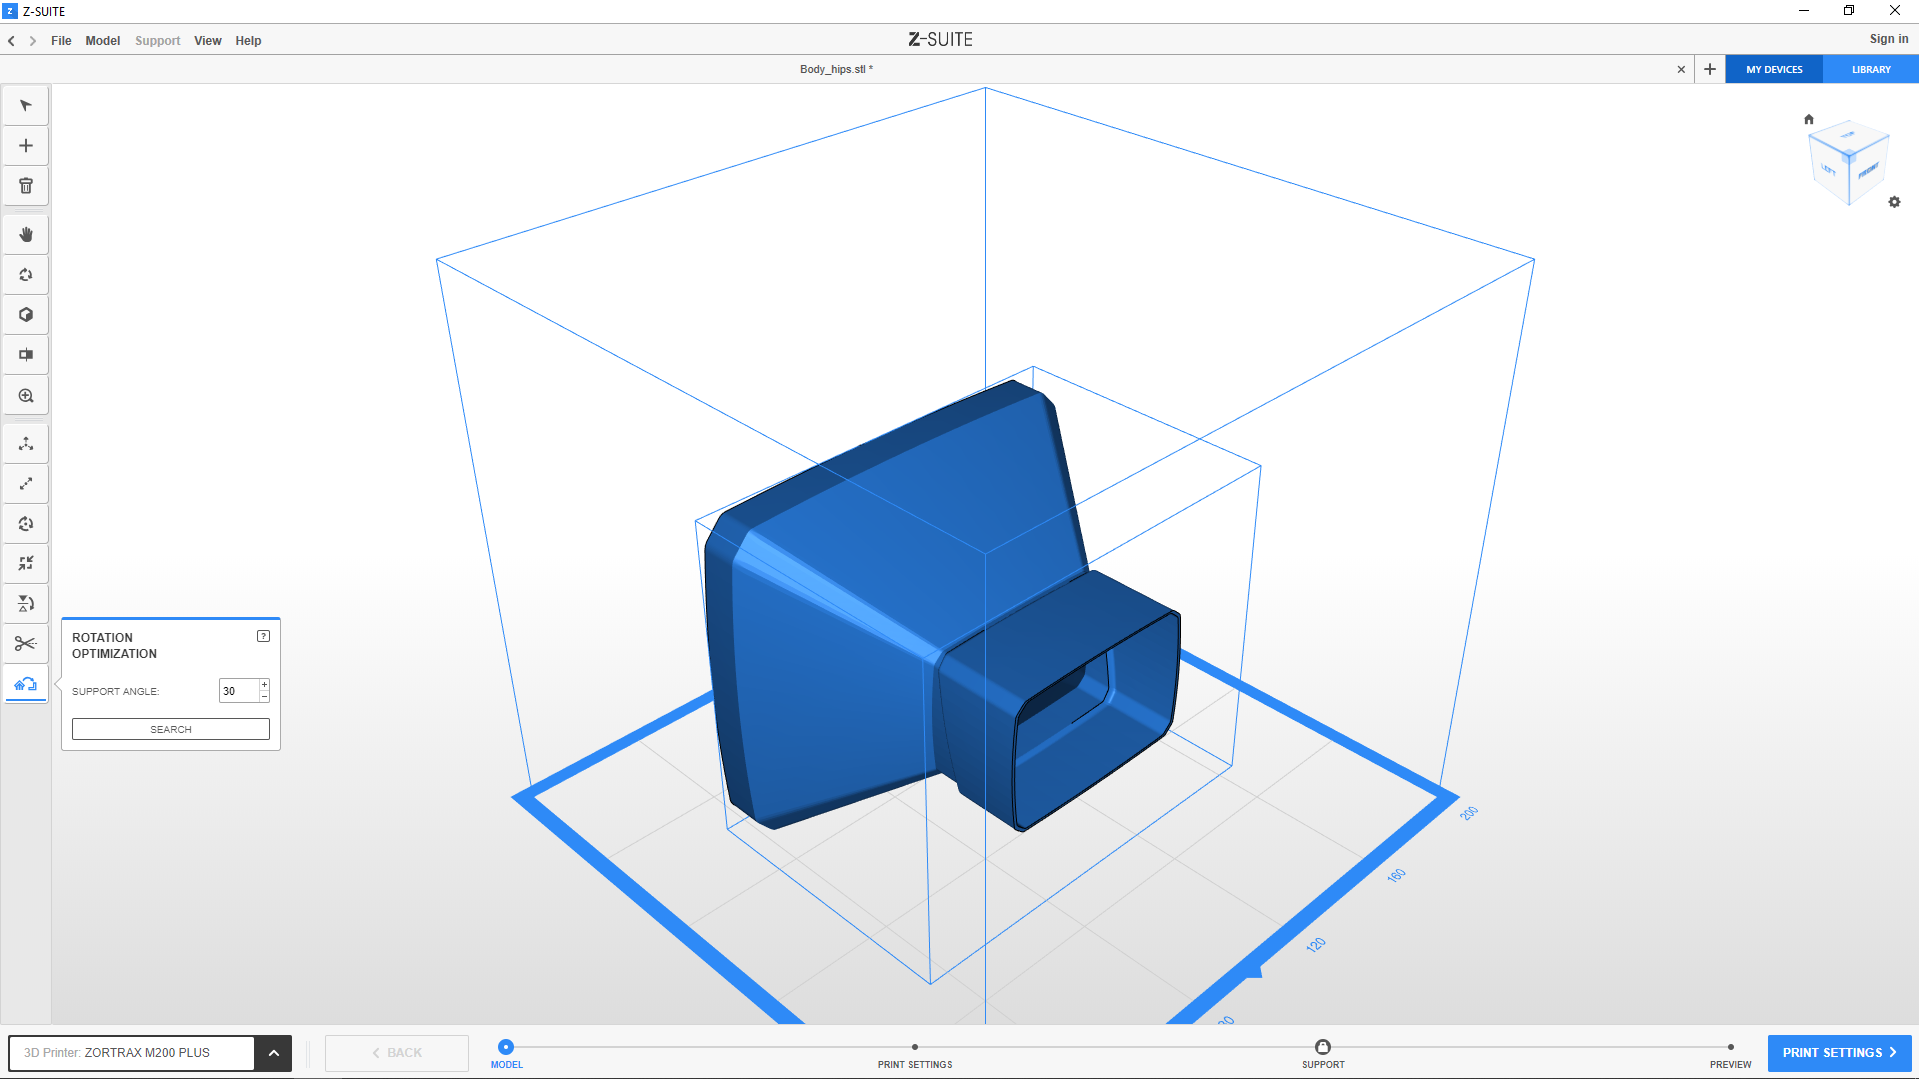Image resolution: width=1919 pixels, height=1079 pixels.
Task: Increase support angle with plus stepper
Action: 264,685
